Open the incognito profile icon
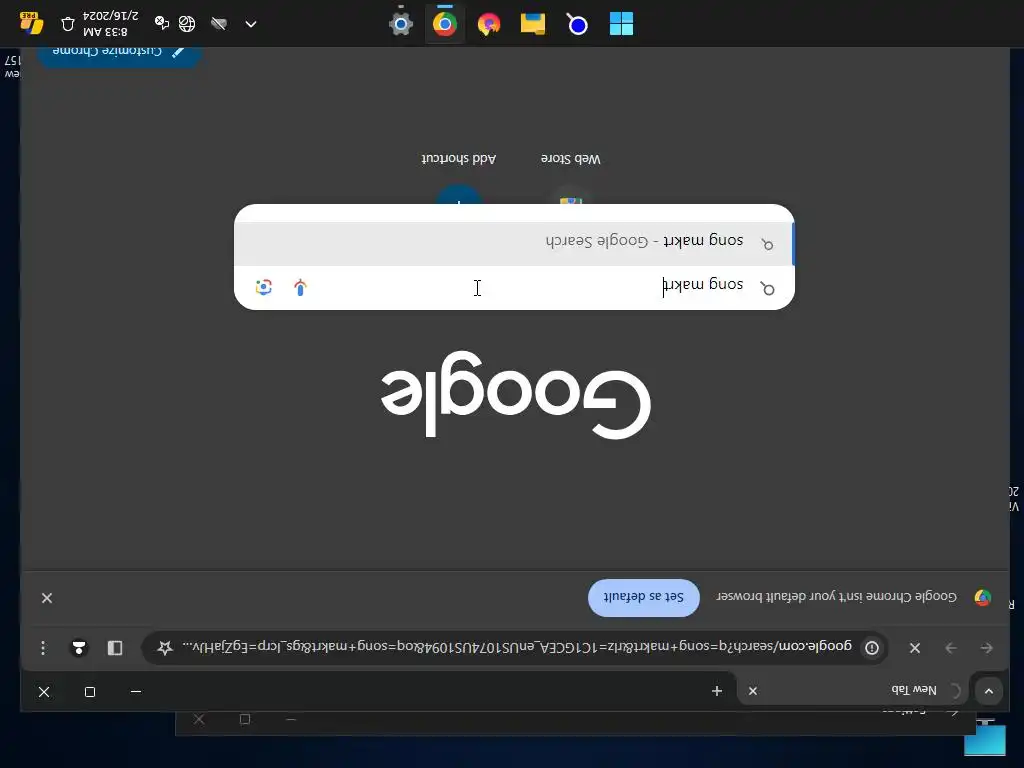The image size is (1024, 768). click(x=79, y=648)
